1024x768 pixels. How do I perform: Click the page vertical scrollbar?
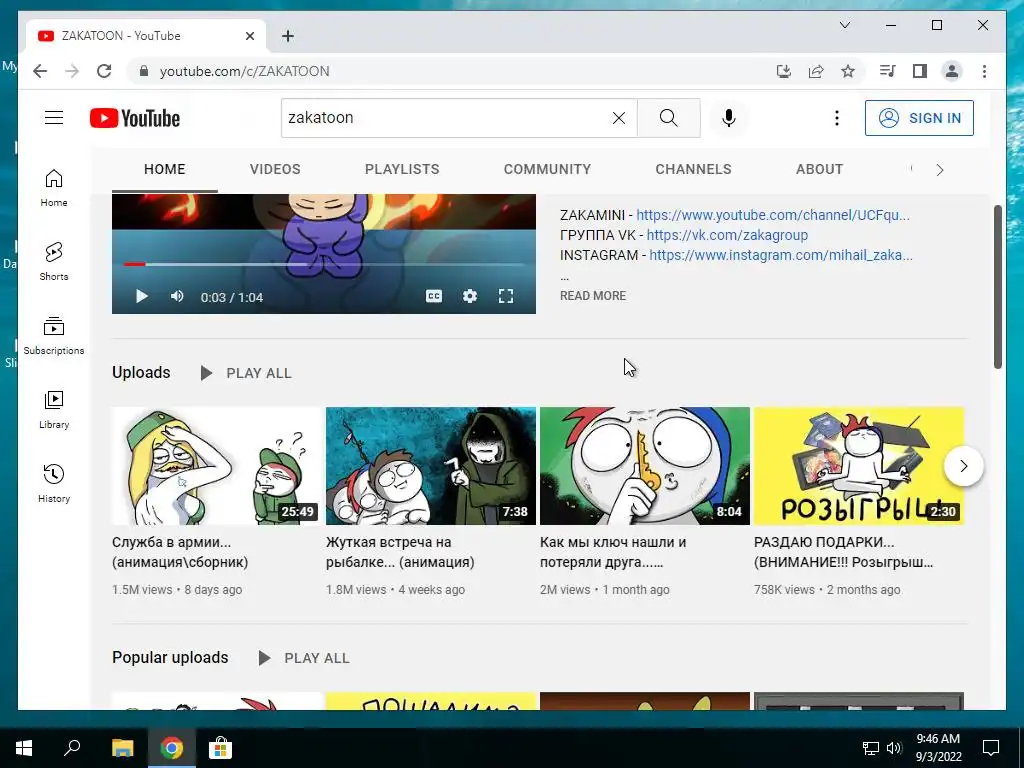click(997, 287)
